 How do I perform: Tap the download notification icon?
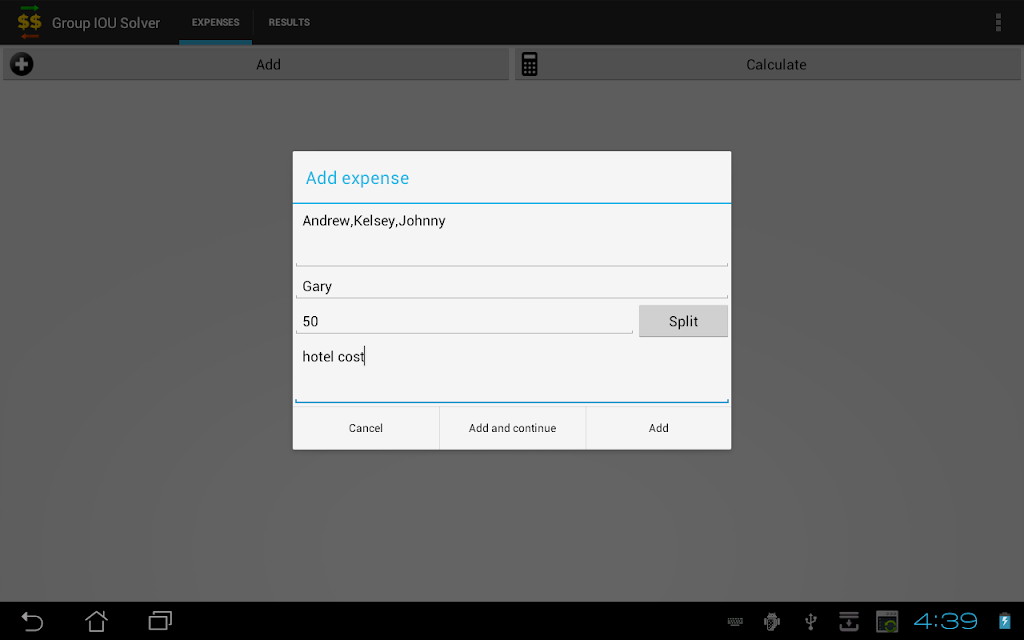point(848,622)
